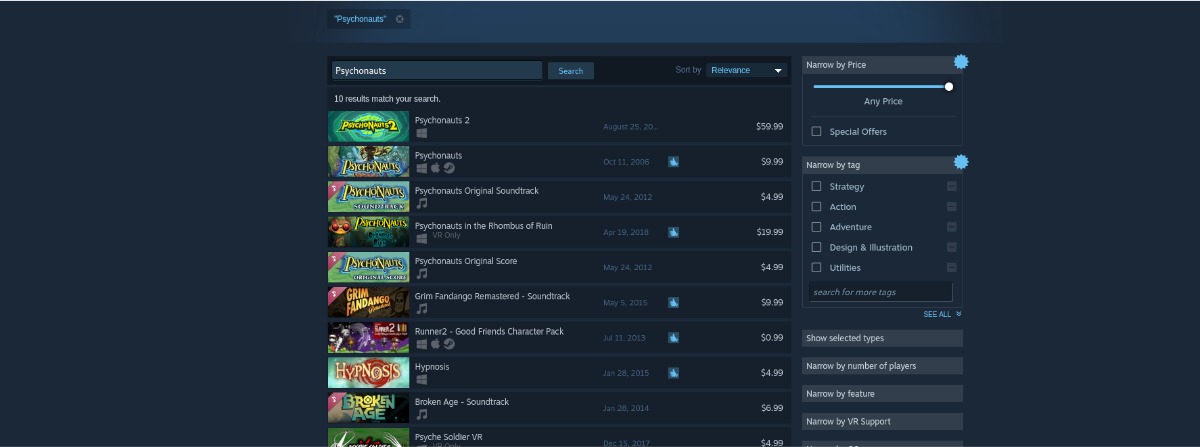
Task: Check the Utilities tag checkbox
Action: [817, 267]
